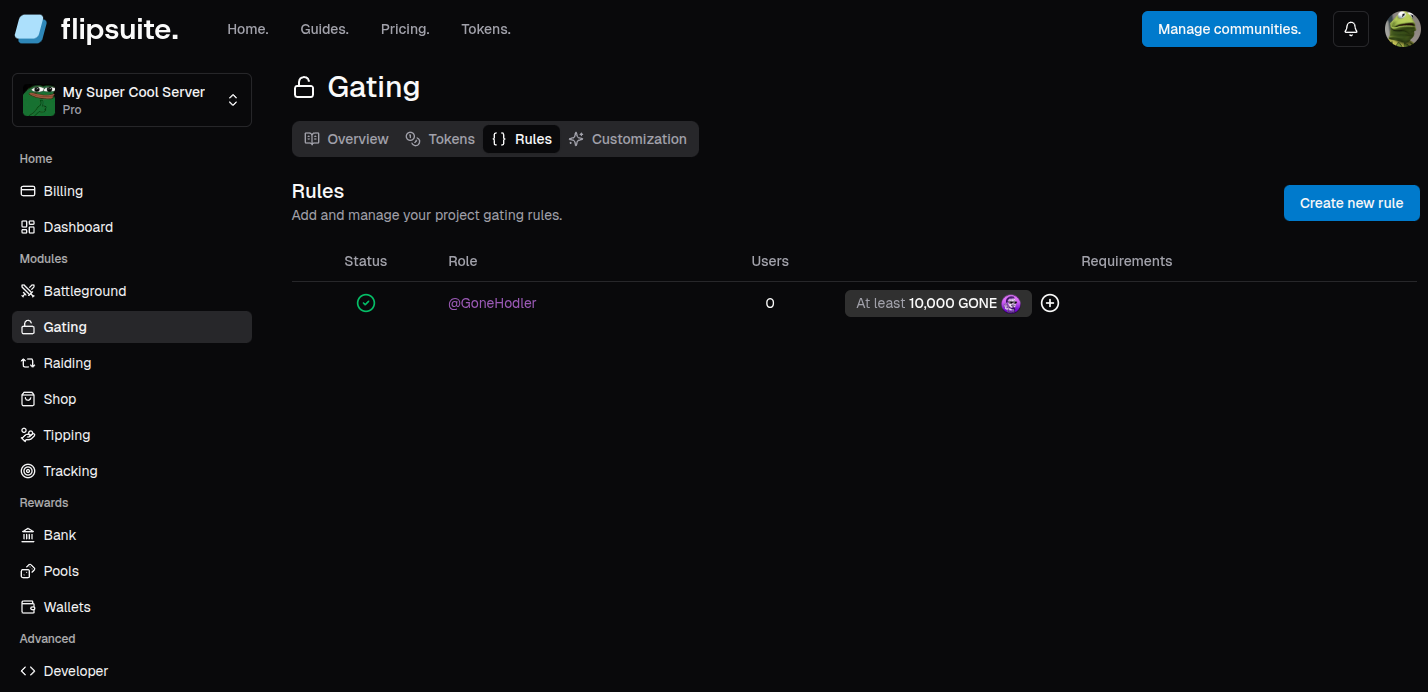Click the Tipping hand-coin icon
The height and width of the screenshot is (692, 1428).
[x=28, y=435]
